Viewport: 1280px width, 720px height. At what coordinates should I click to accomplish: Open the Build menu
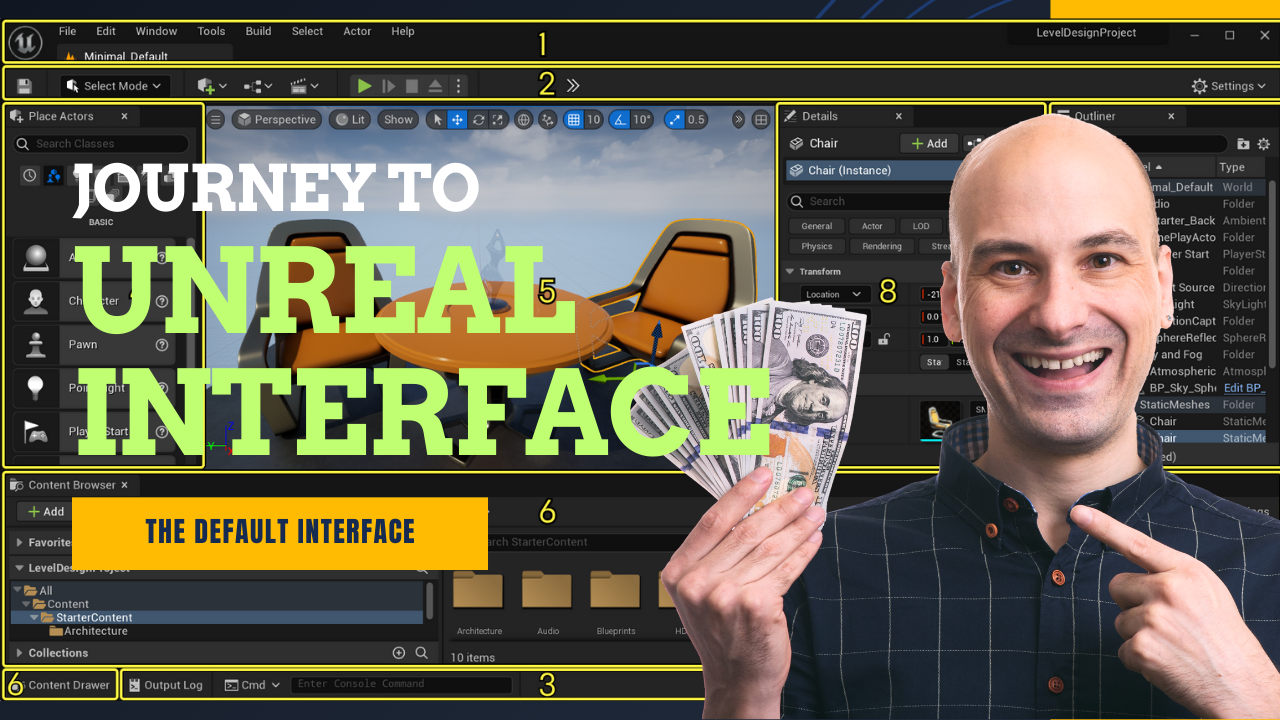[258, 31]
